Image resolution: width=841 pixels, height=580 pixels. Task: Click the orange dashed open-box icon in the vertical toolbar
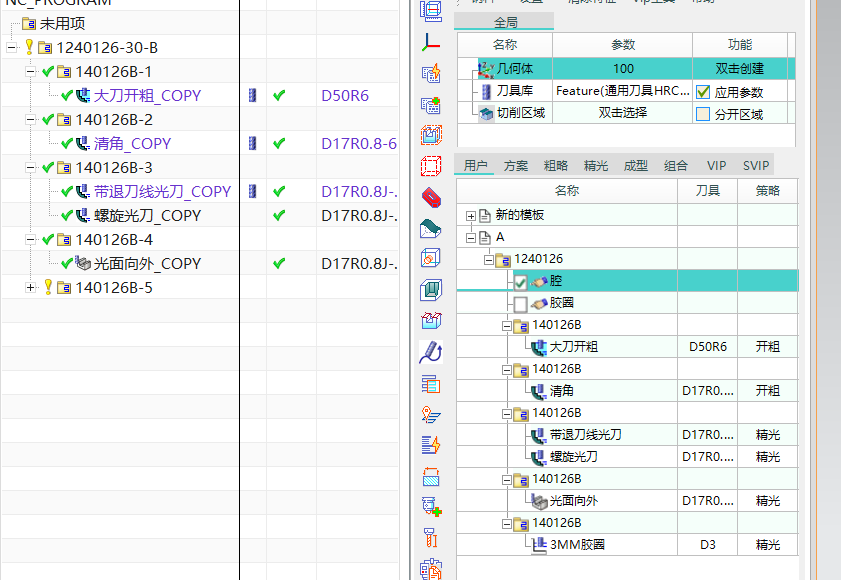pos(431,135)
